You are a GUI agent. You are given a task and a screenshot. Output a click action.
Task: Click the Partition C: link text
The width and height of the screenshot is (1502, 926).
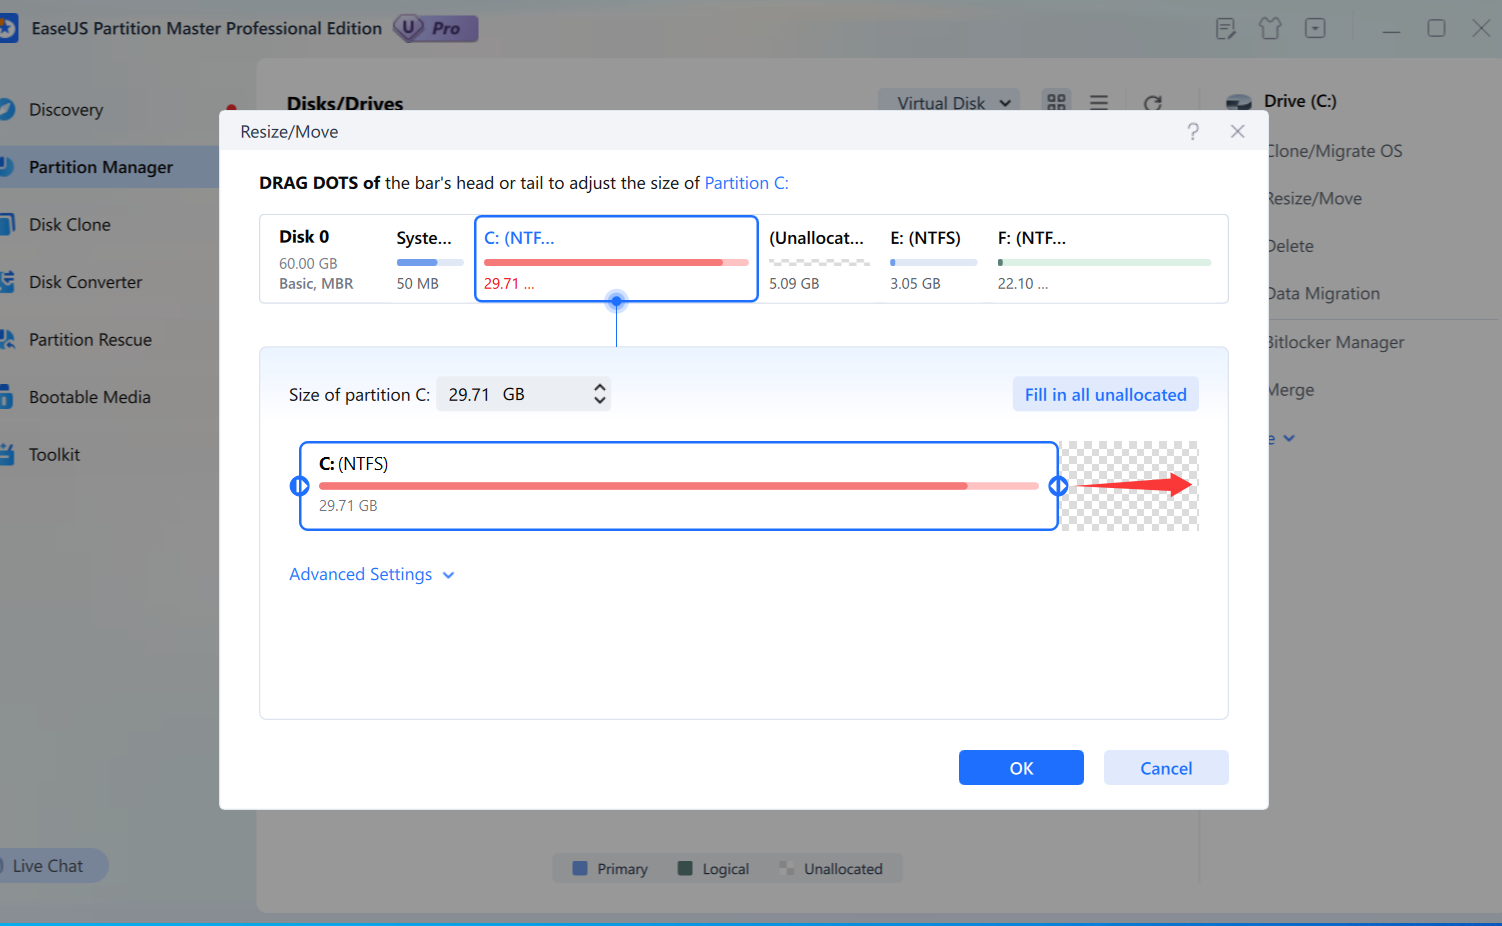746,183
